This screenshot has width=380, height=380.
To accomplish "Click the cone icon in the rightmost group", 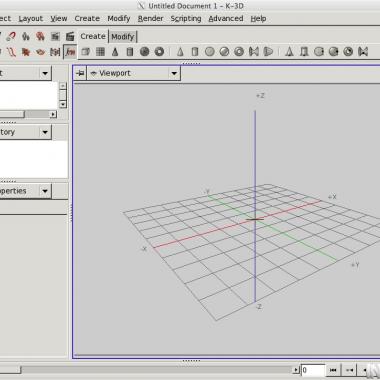I will pyautogui.click(x=289, y=52).
